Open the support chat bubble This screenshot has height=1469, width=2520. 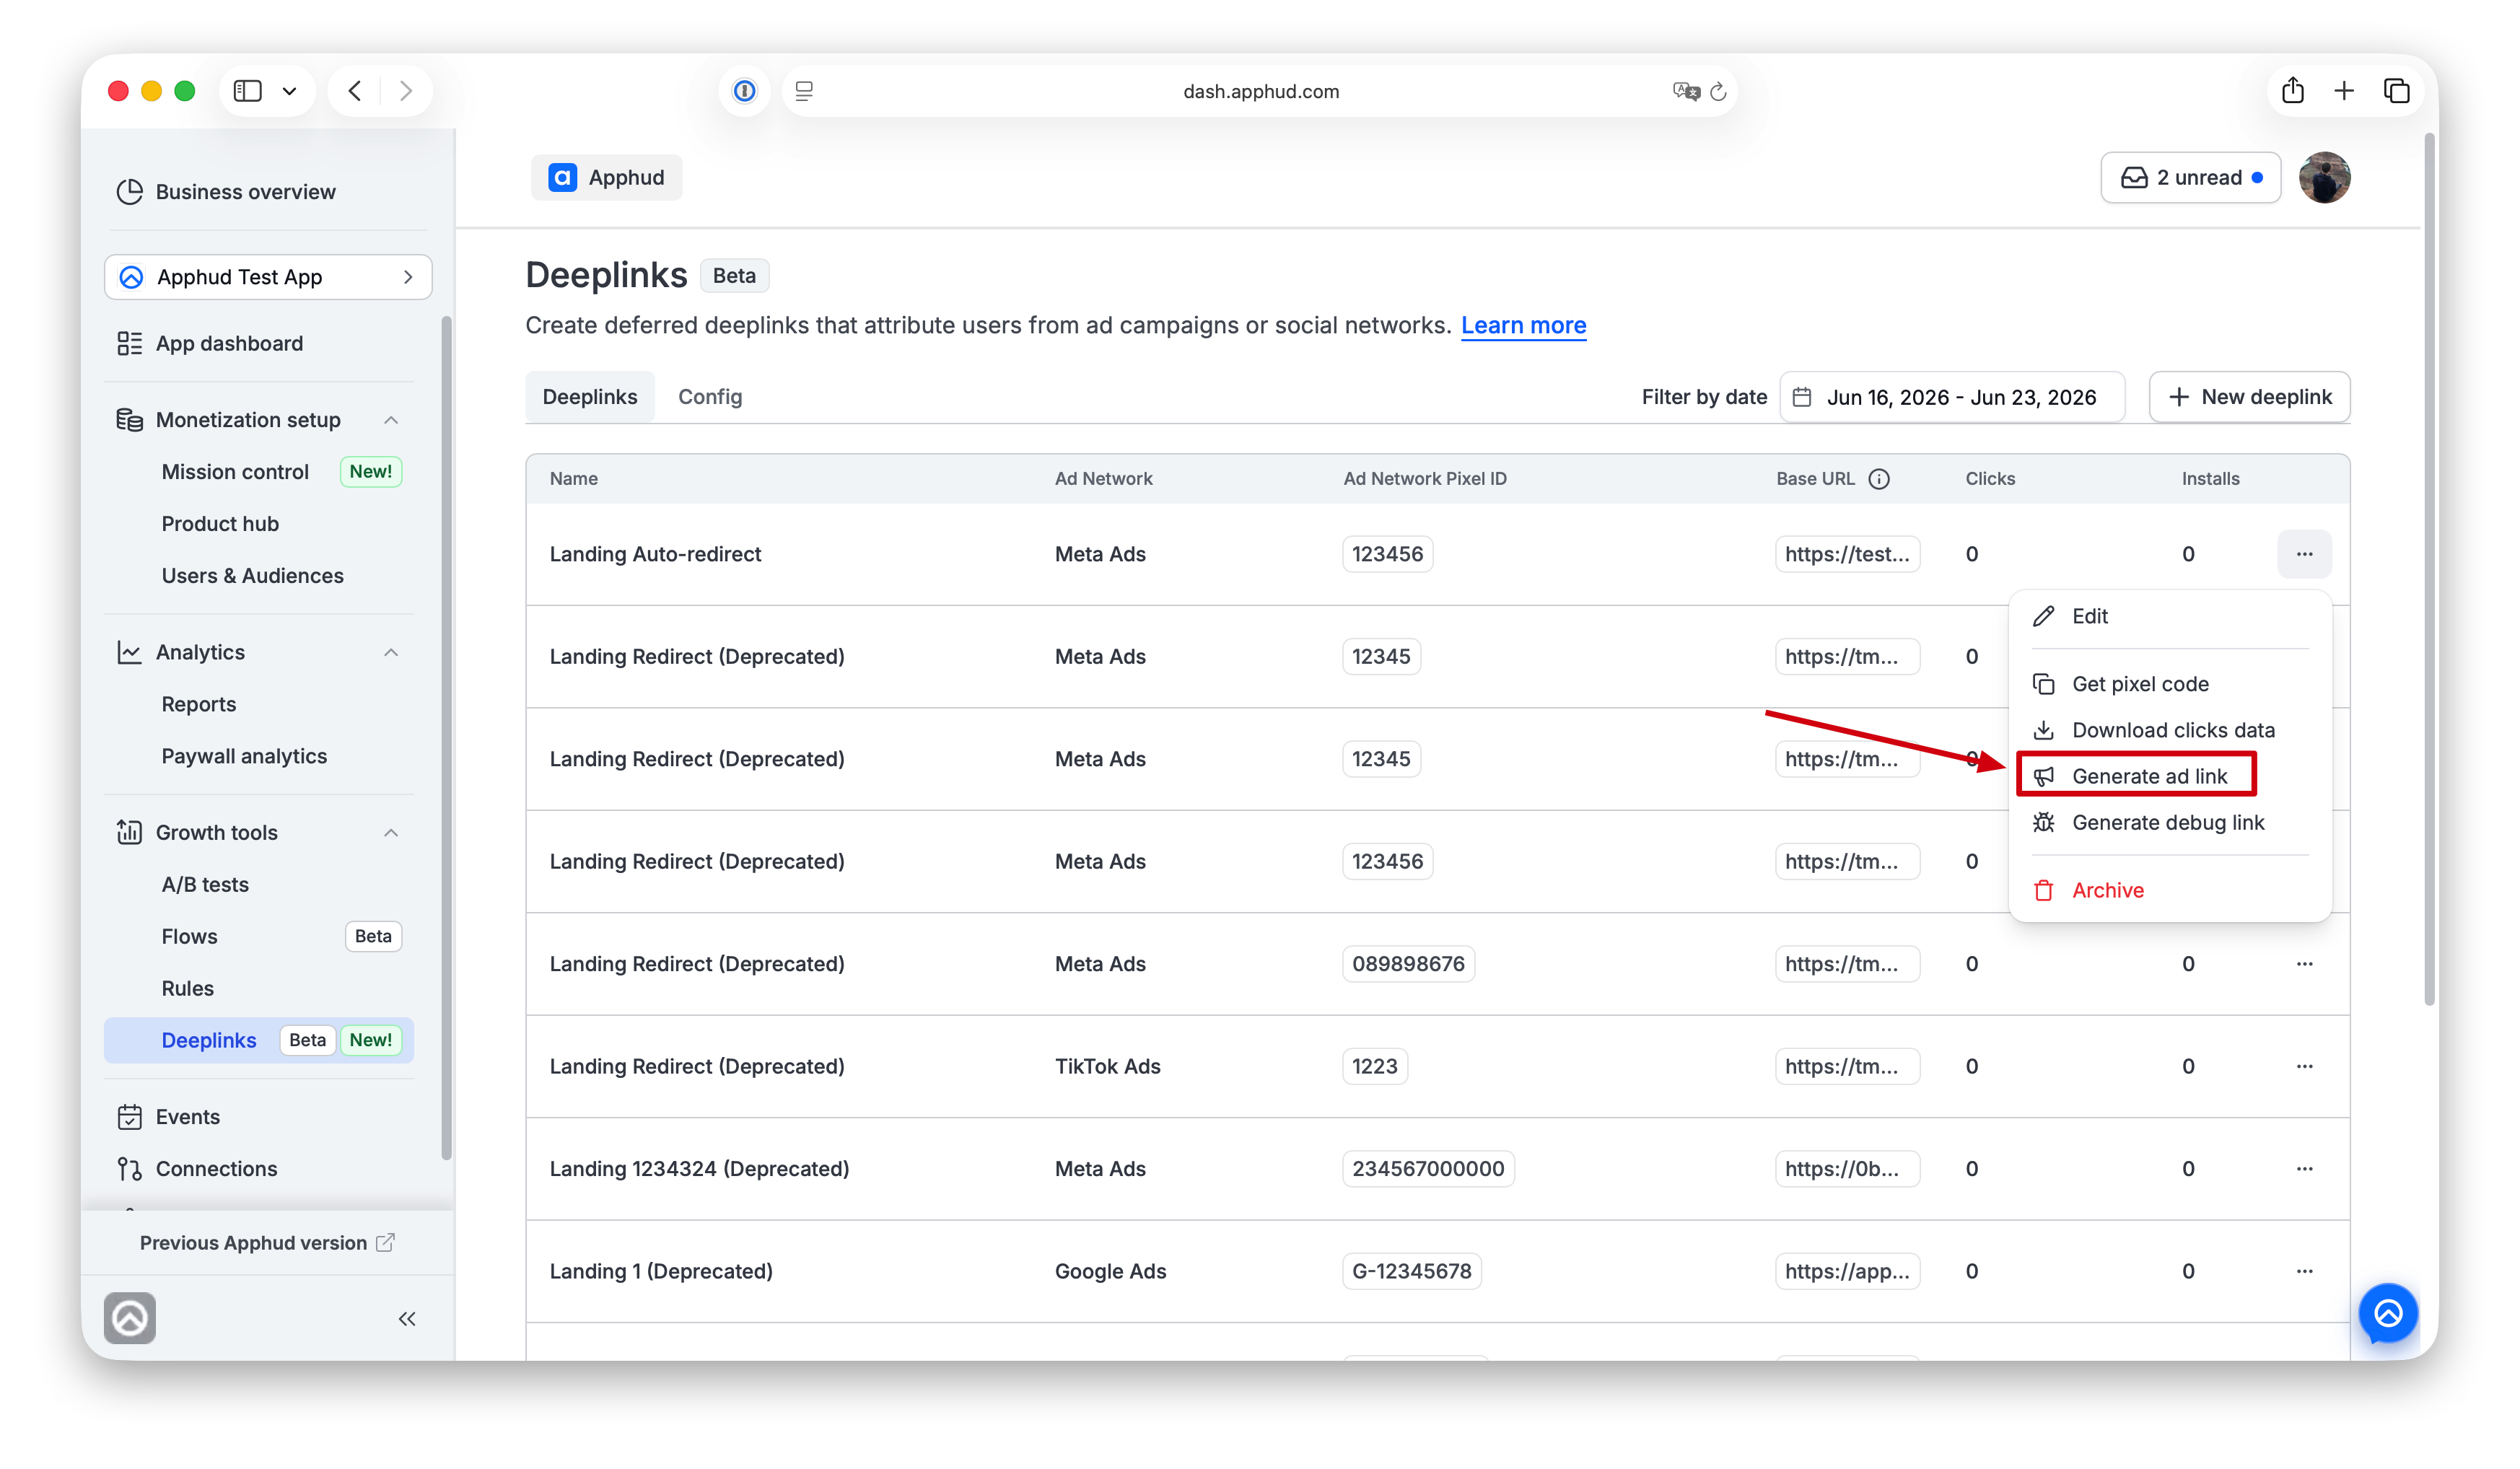pos(2388,1312)
